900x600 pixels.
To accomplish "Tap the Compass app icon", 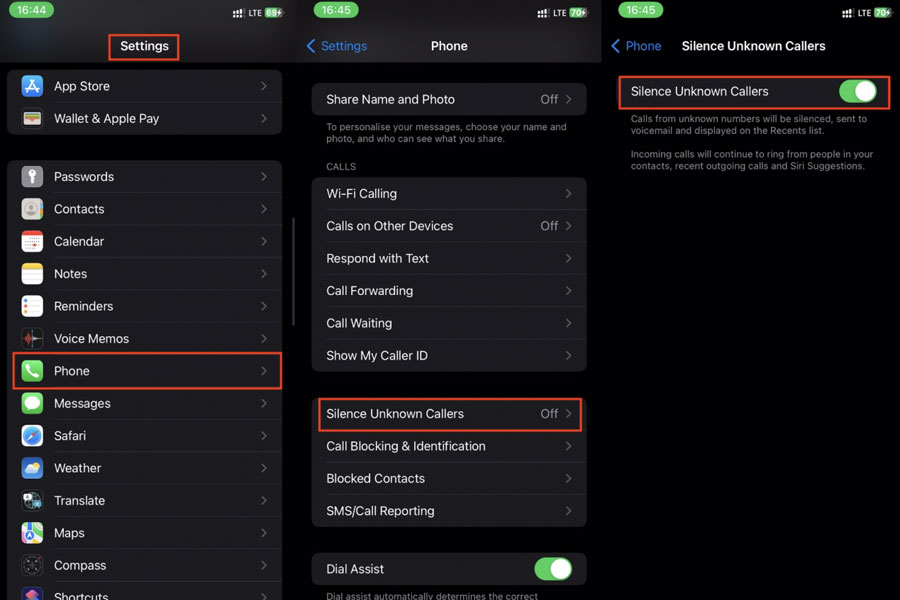I will (x=32, y=566).
